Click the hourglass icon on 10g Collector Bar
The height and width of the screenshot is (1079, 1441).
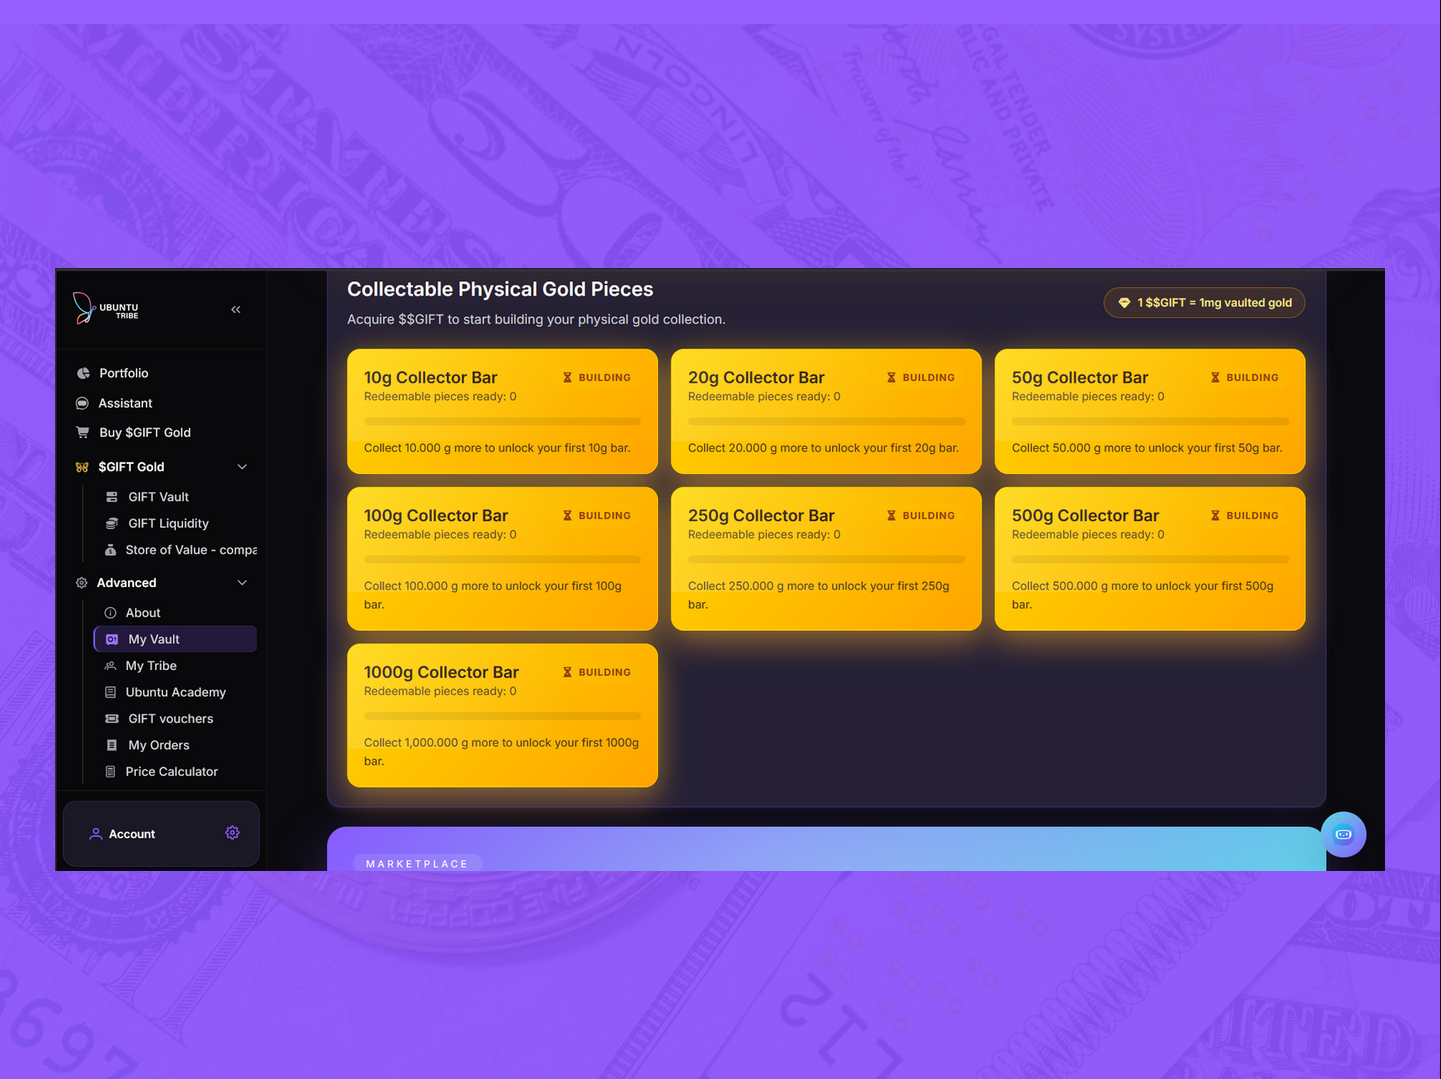click(x=567, y=378)
